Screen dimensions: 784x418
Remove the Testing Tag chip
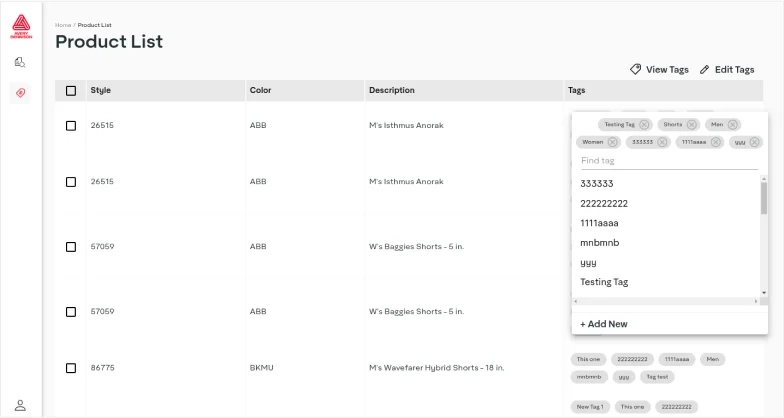point(644,124)
